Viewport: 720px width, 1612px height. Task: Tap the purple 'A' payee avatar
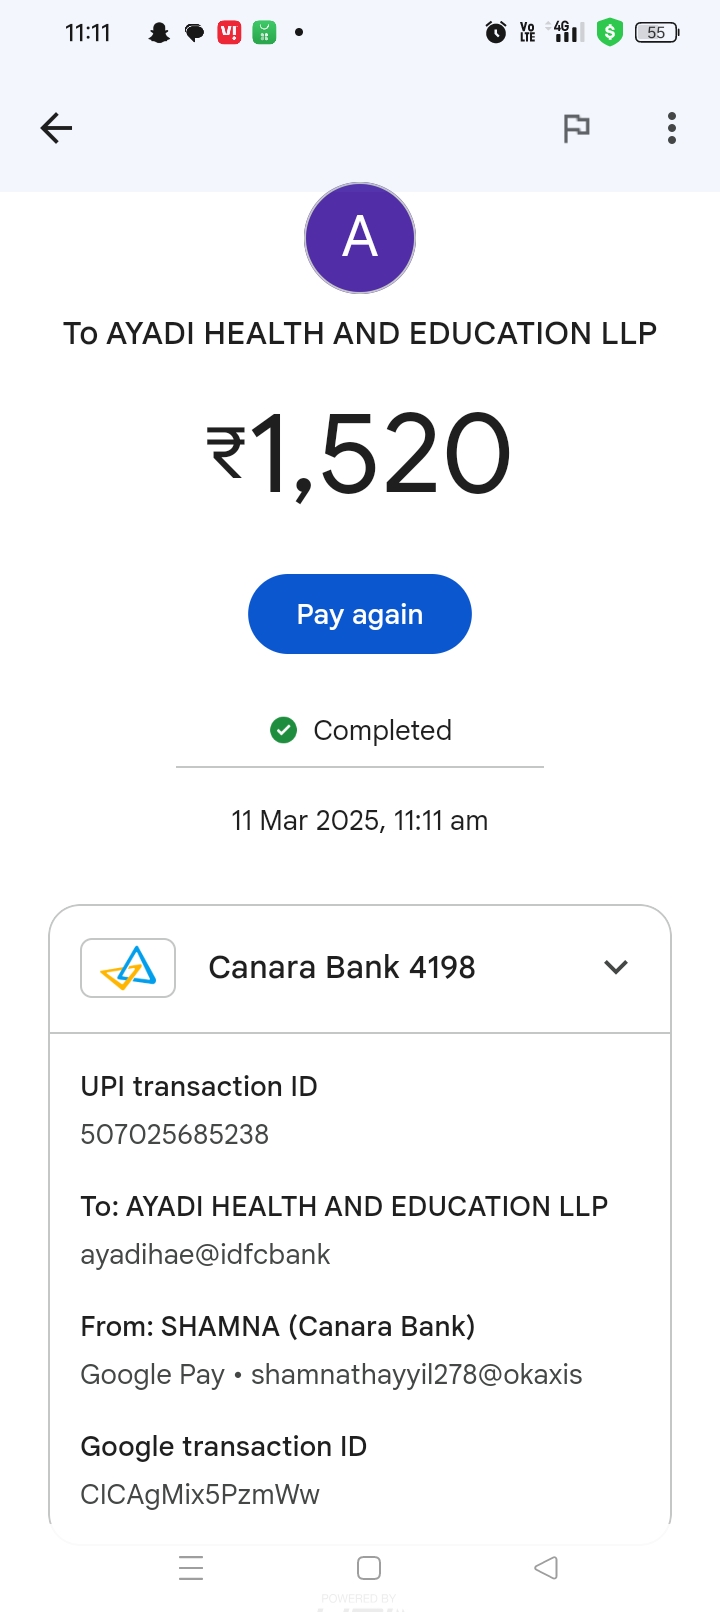pyautogui.click(x=360, y=238)
